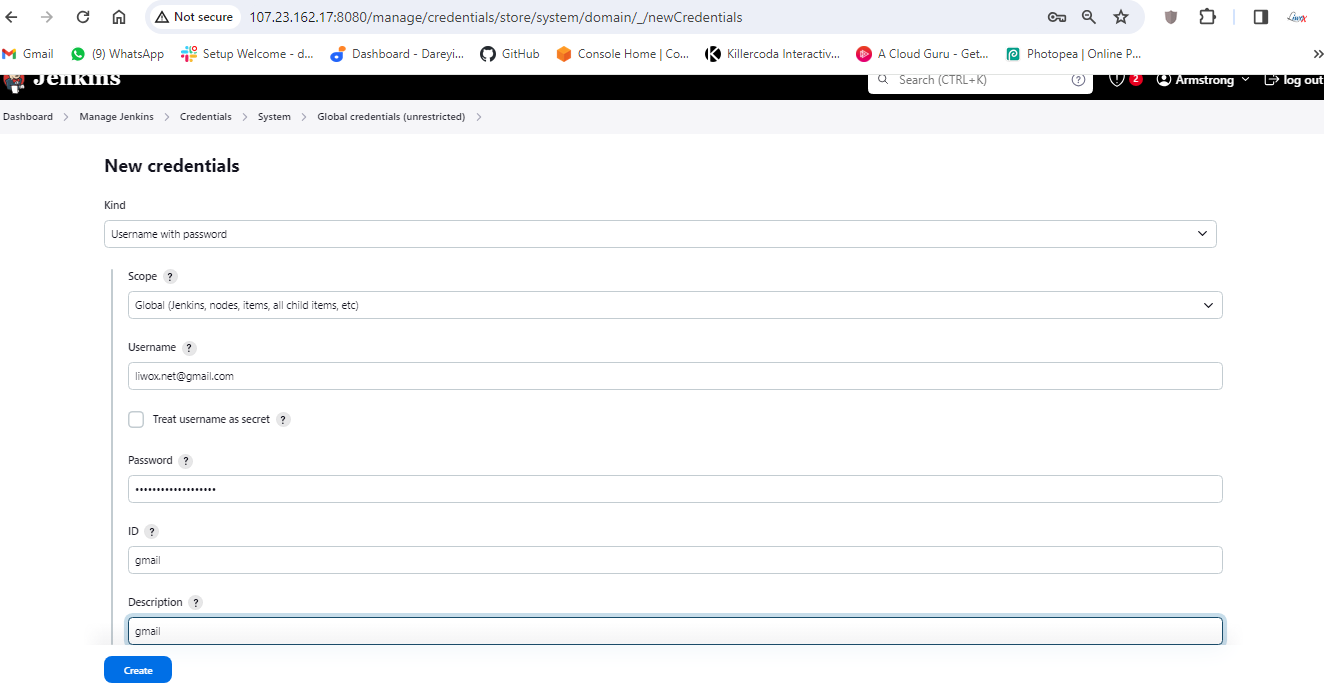Open the Kind dropdown
This screenshot has height=688, width=1324.
tap(660, 234)
